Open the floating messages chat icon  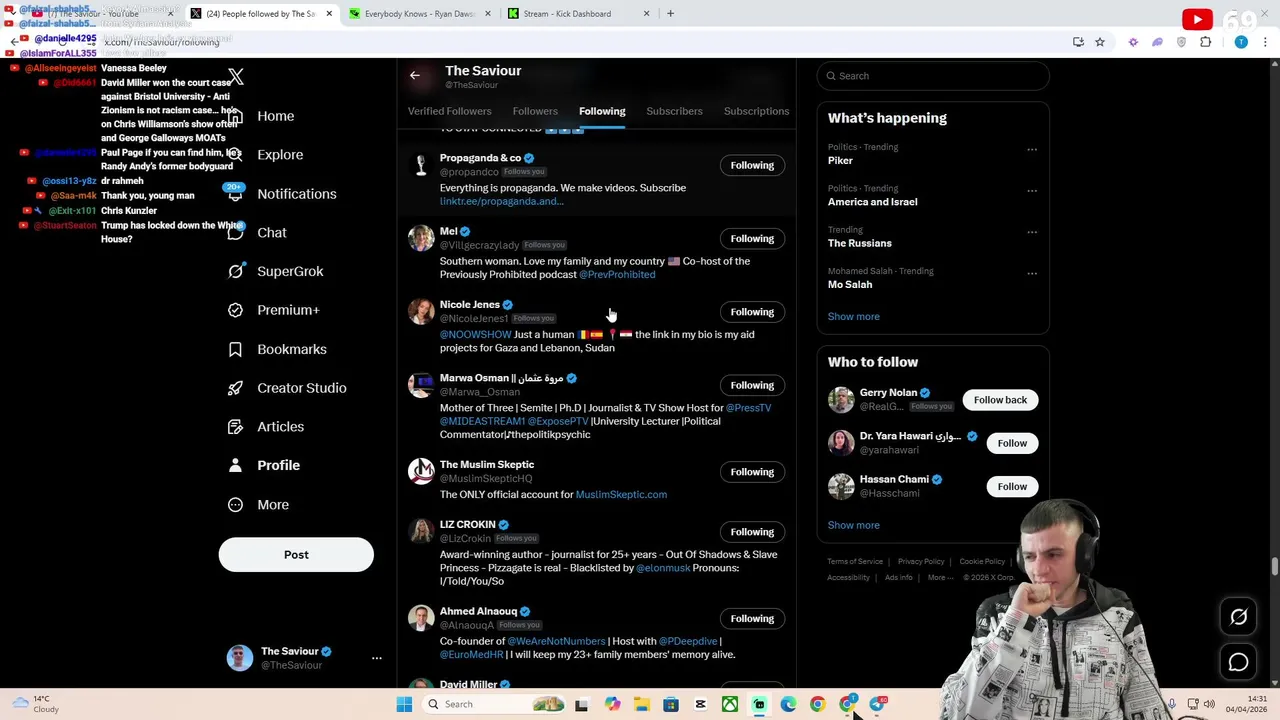tap(1238, 662)
